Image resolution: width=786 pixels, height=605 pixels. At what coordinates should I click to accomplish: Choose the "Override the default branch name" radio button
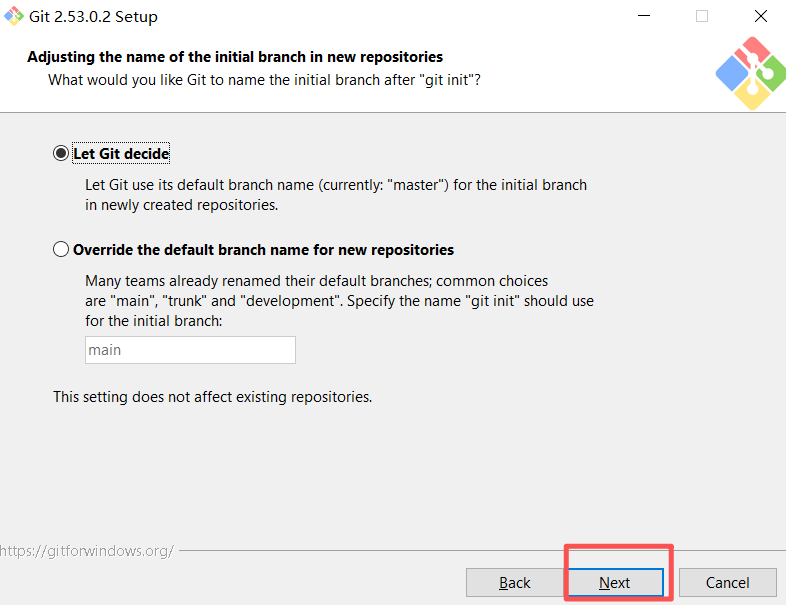[62, 250]
